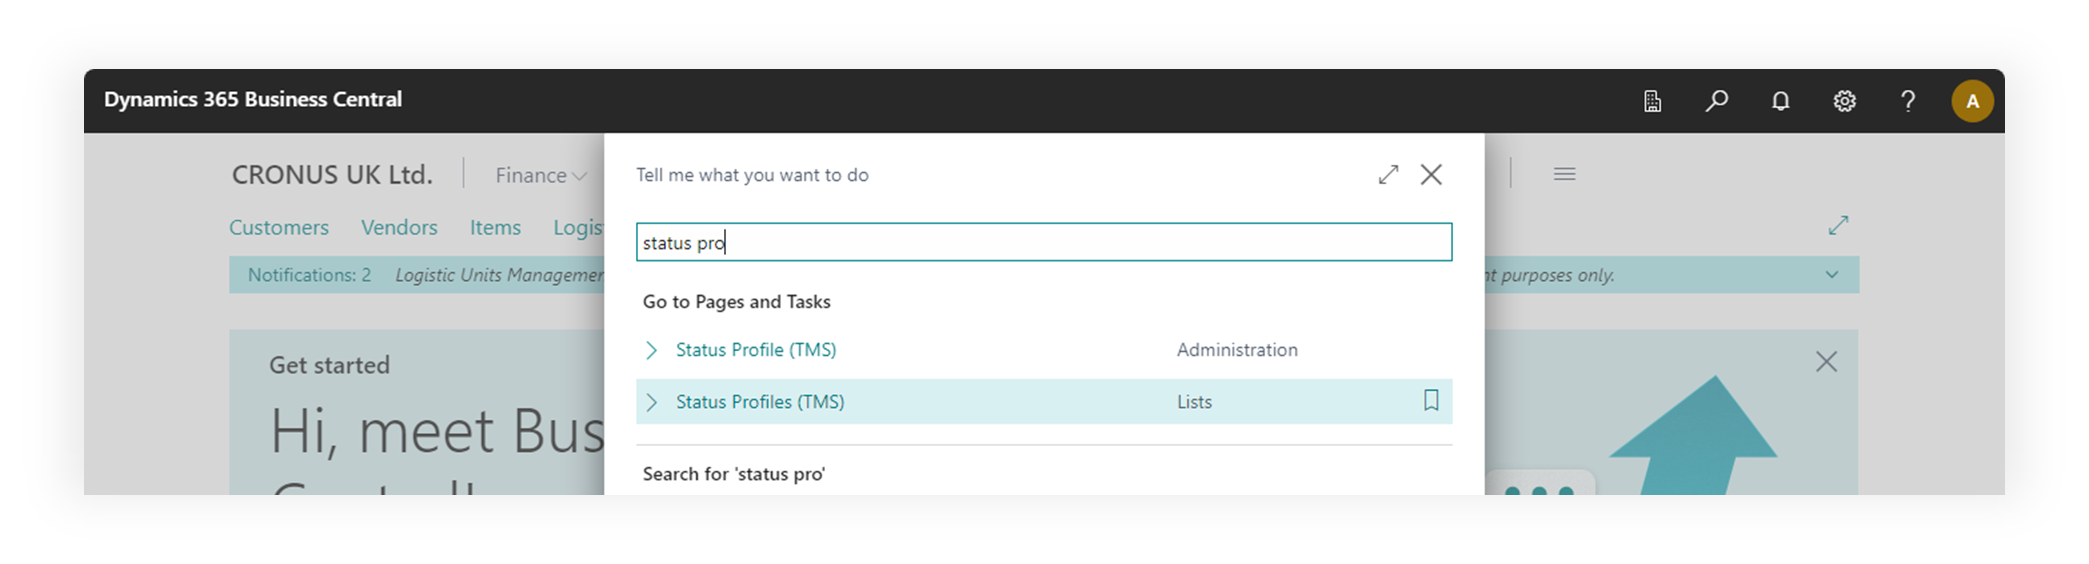Dismiss the Get started banner
The width and height of the screenshot is (2089, 564).
1826,362
